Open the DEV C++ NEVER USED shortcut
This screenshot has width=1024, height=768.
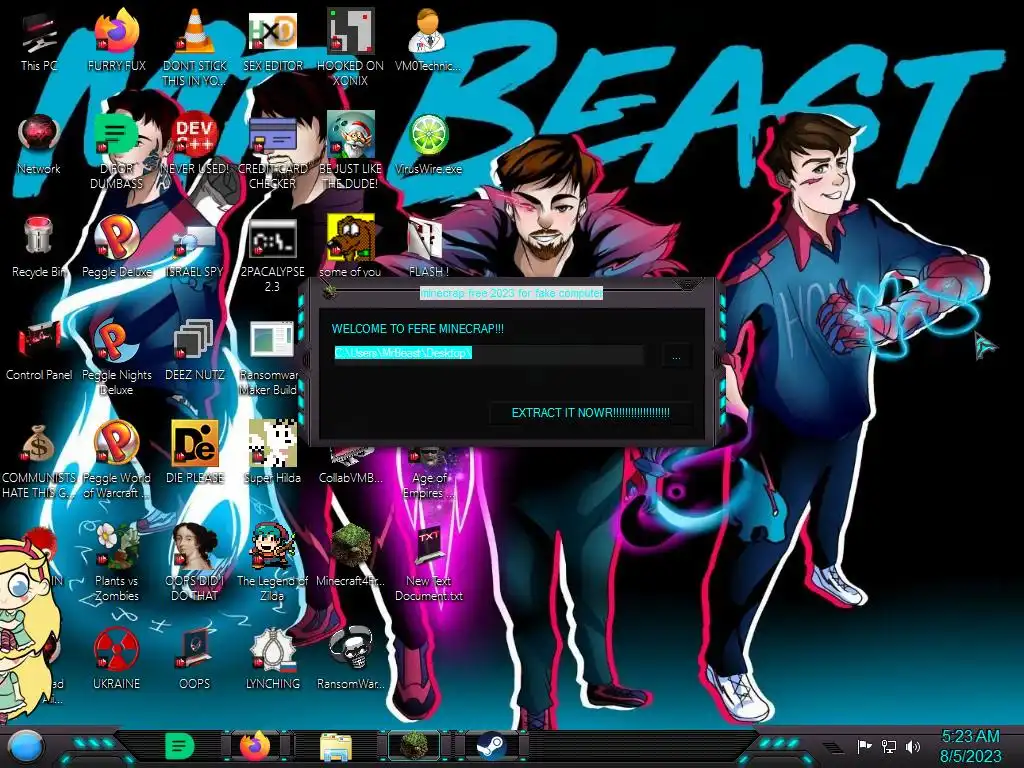pos(194,136)
